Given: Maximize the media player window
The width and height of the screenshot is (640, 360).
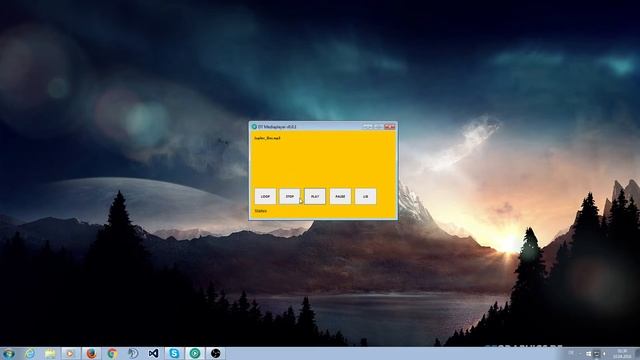Looking at the screenshot, I should tap(378, 127).
